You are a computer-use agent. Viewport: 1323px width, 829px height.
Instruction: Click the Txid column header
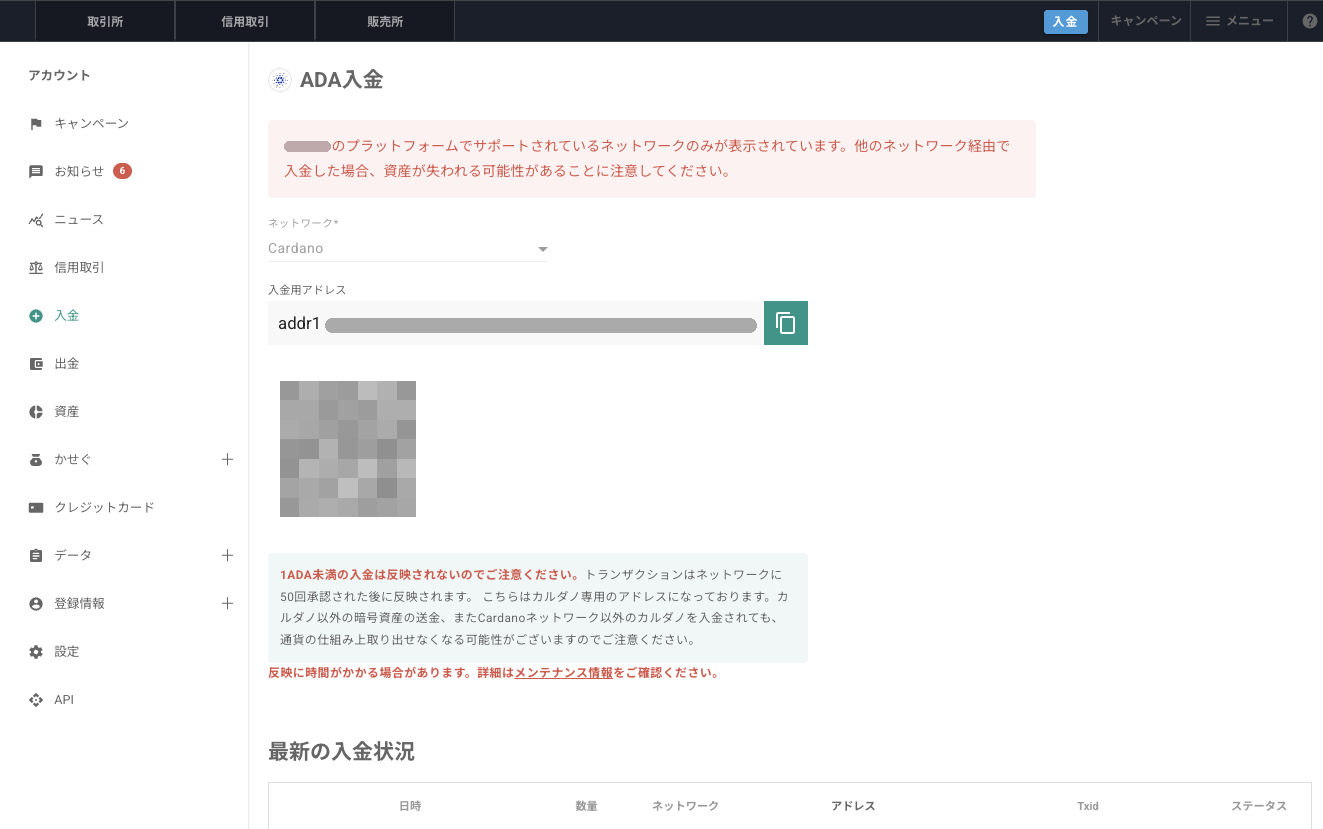1088,806
